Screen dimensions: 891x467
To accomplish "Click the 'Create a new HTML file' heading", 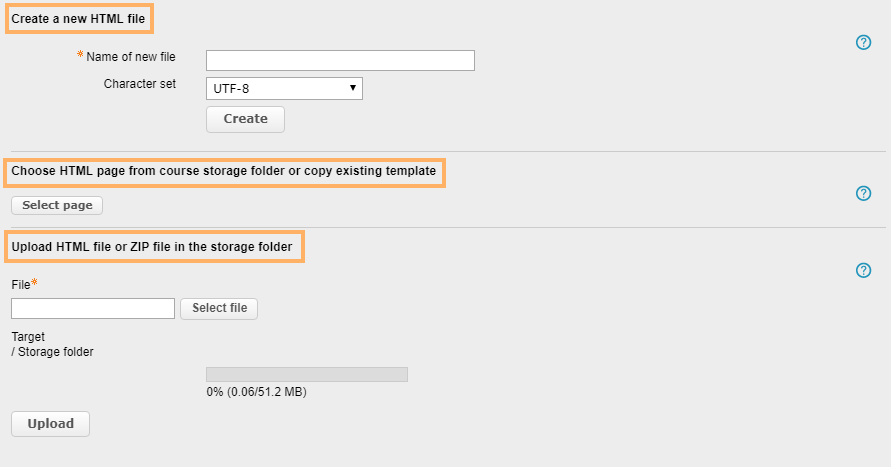I will 80,19.
